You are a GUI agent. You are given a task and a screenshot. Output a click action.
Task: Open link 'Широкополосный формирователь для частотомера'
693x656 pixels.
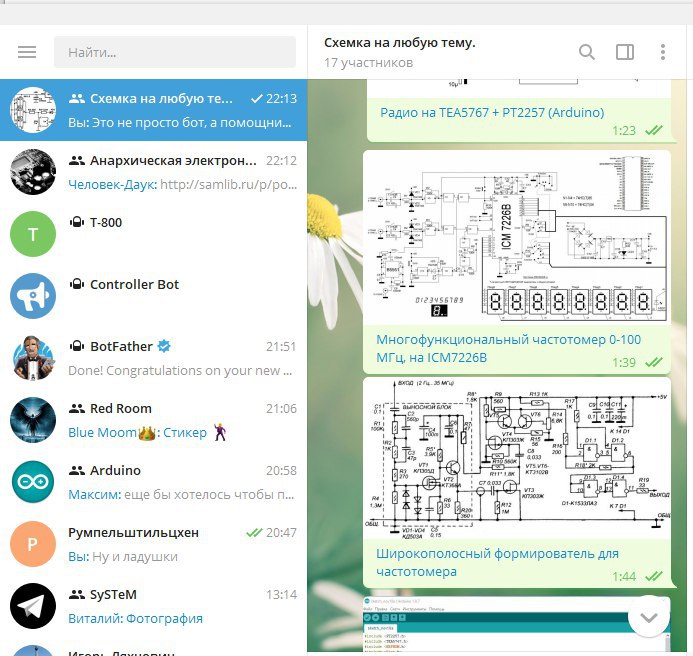pyautogui.click(x=497, y=562)
